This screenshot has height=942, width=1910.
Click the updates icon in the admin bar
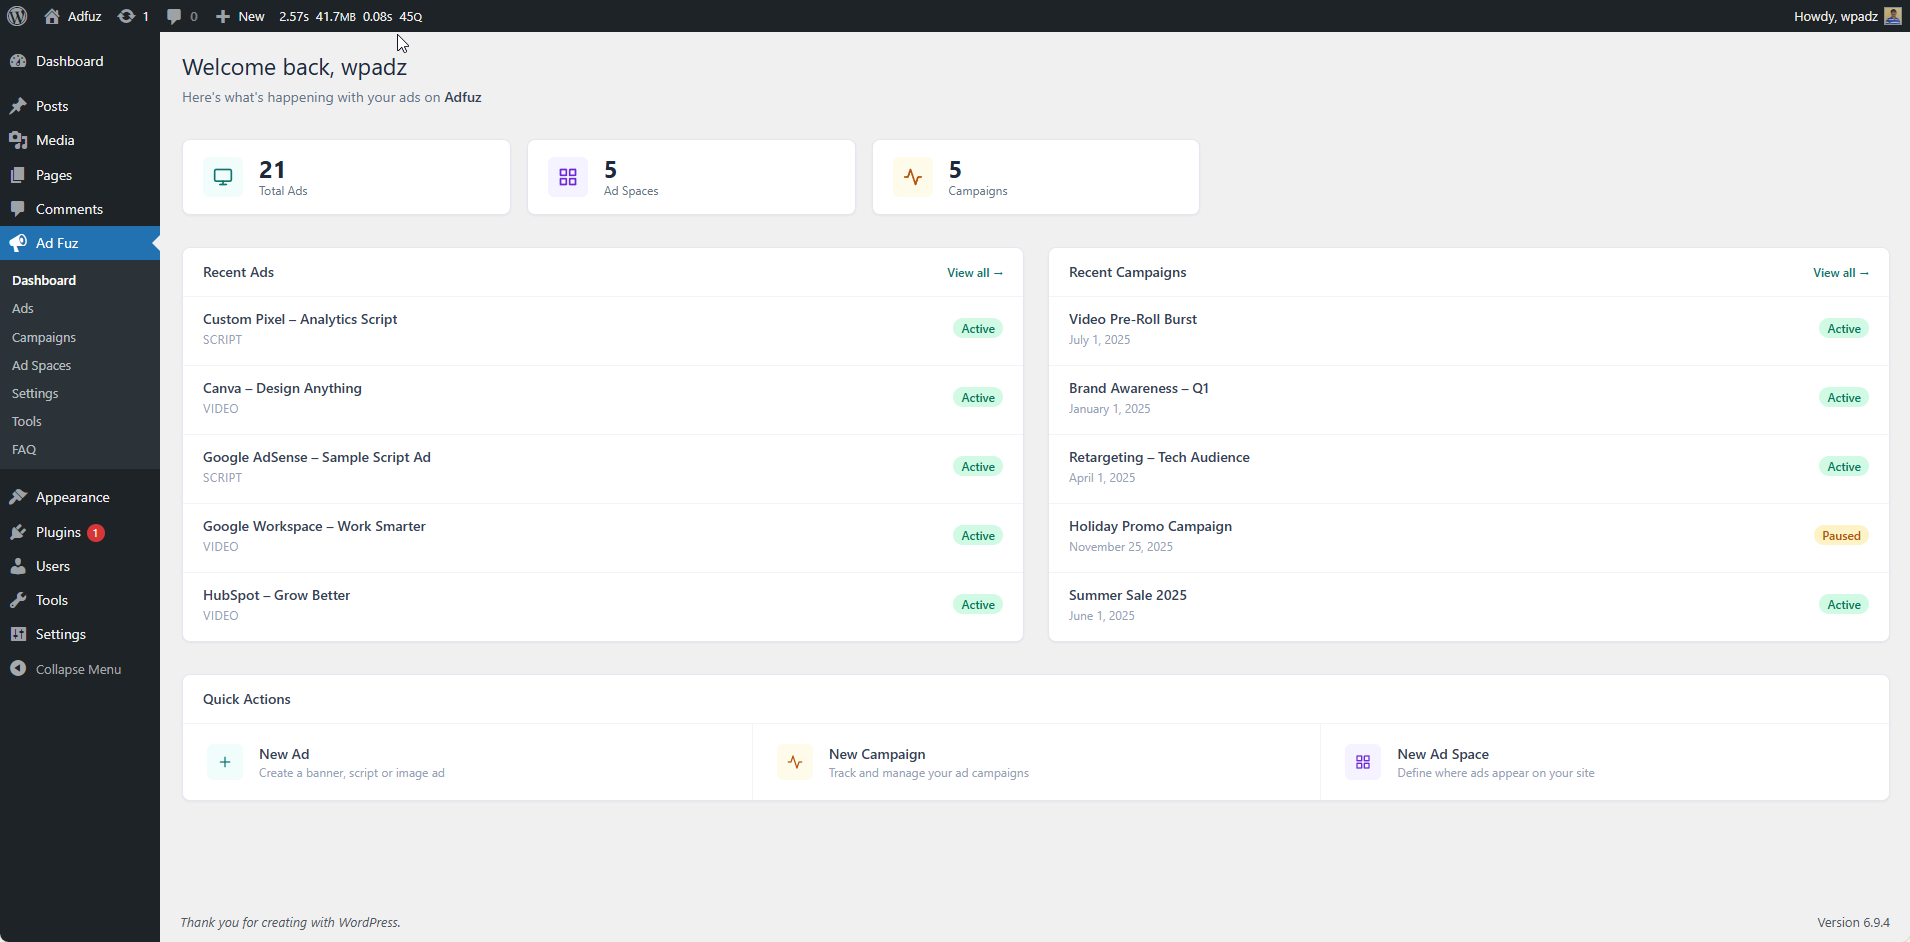pos(124,16)
